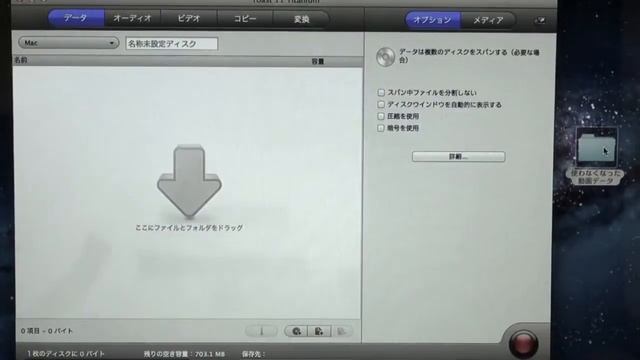Click the greyed-out remove item icon

342,331
